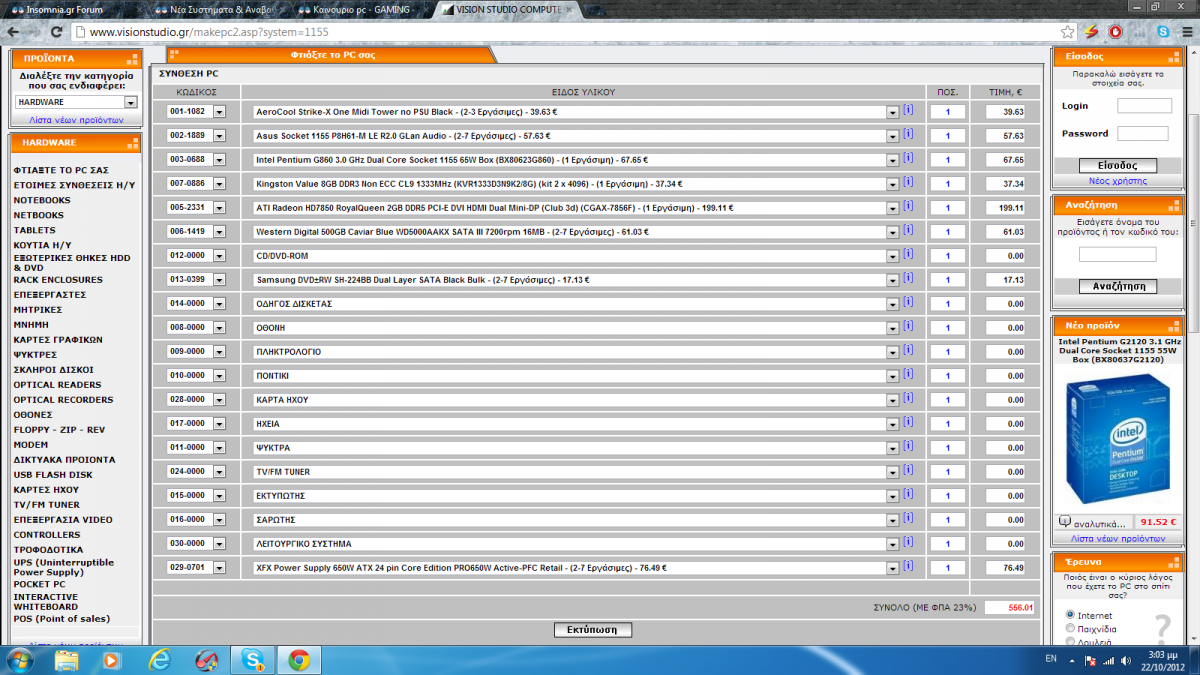The height and width of the screenshot is (675, 1200).
Task: Open ΚΑΡΤΕΣ ΓΡΑΦΙΚΩΝ in hardware menu
Action: point(56,340)
